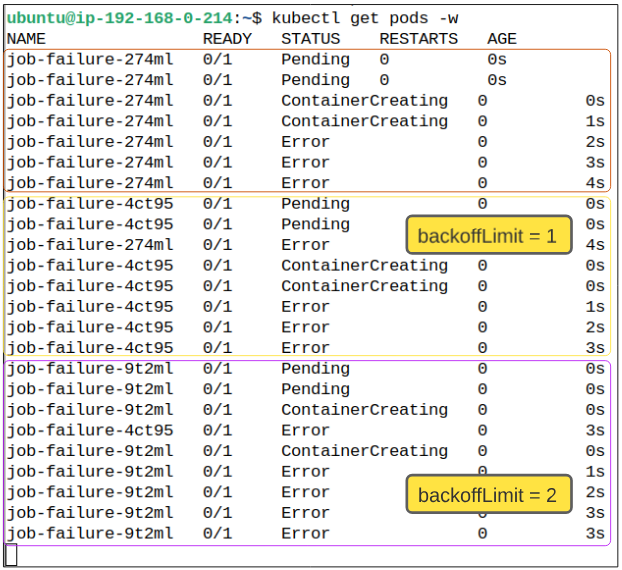Click the terminal cursor block at bottom

(11, 555)
